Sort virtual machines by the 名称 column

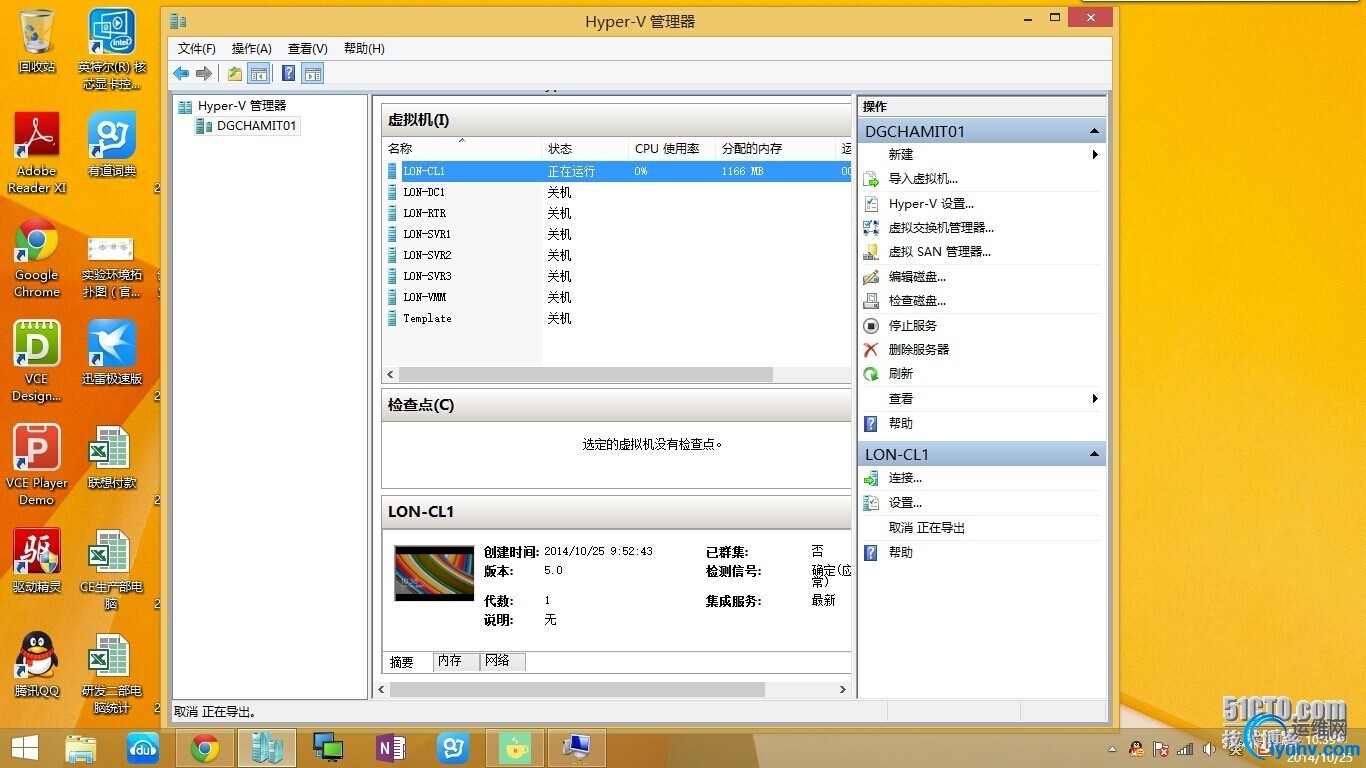click(462, 148)
